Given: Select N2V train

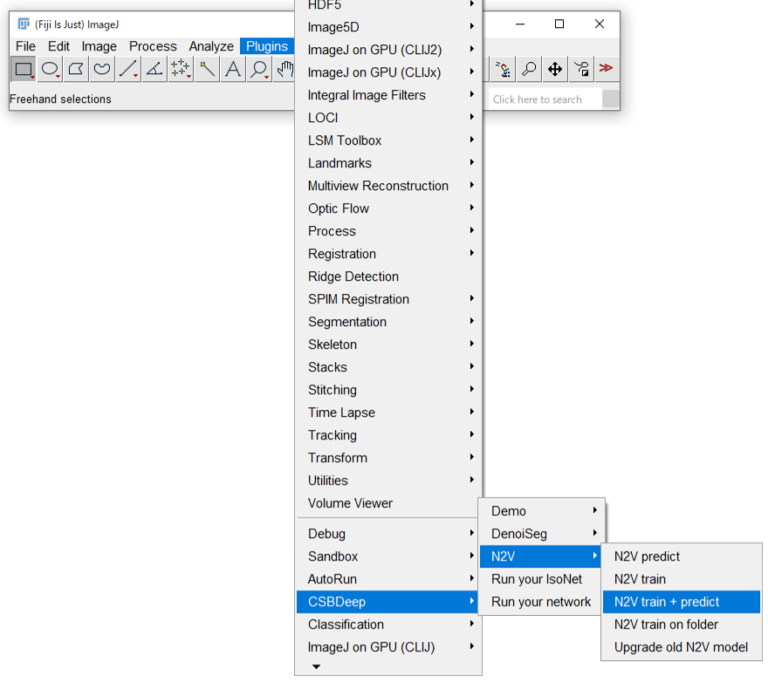Looking at the screenshot, I should 681,579.
